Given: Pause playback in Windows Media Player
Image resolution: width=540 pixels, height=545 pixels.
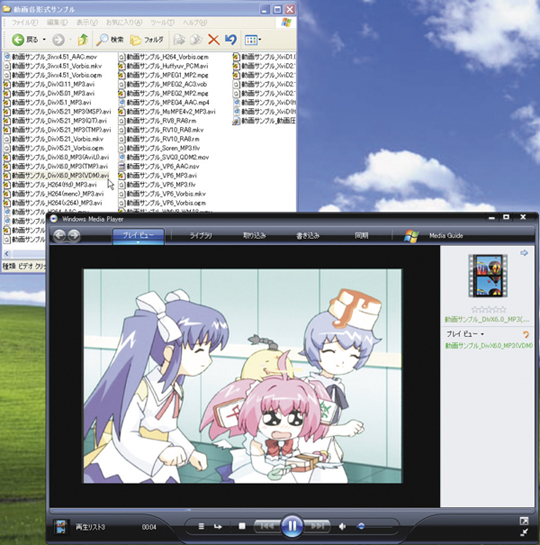Looking at the screenshot, I should pos(291,526).
